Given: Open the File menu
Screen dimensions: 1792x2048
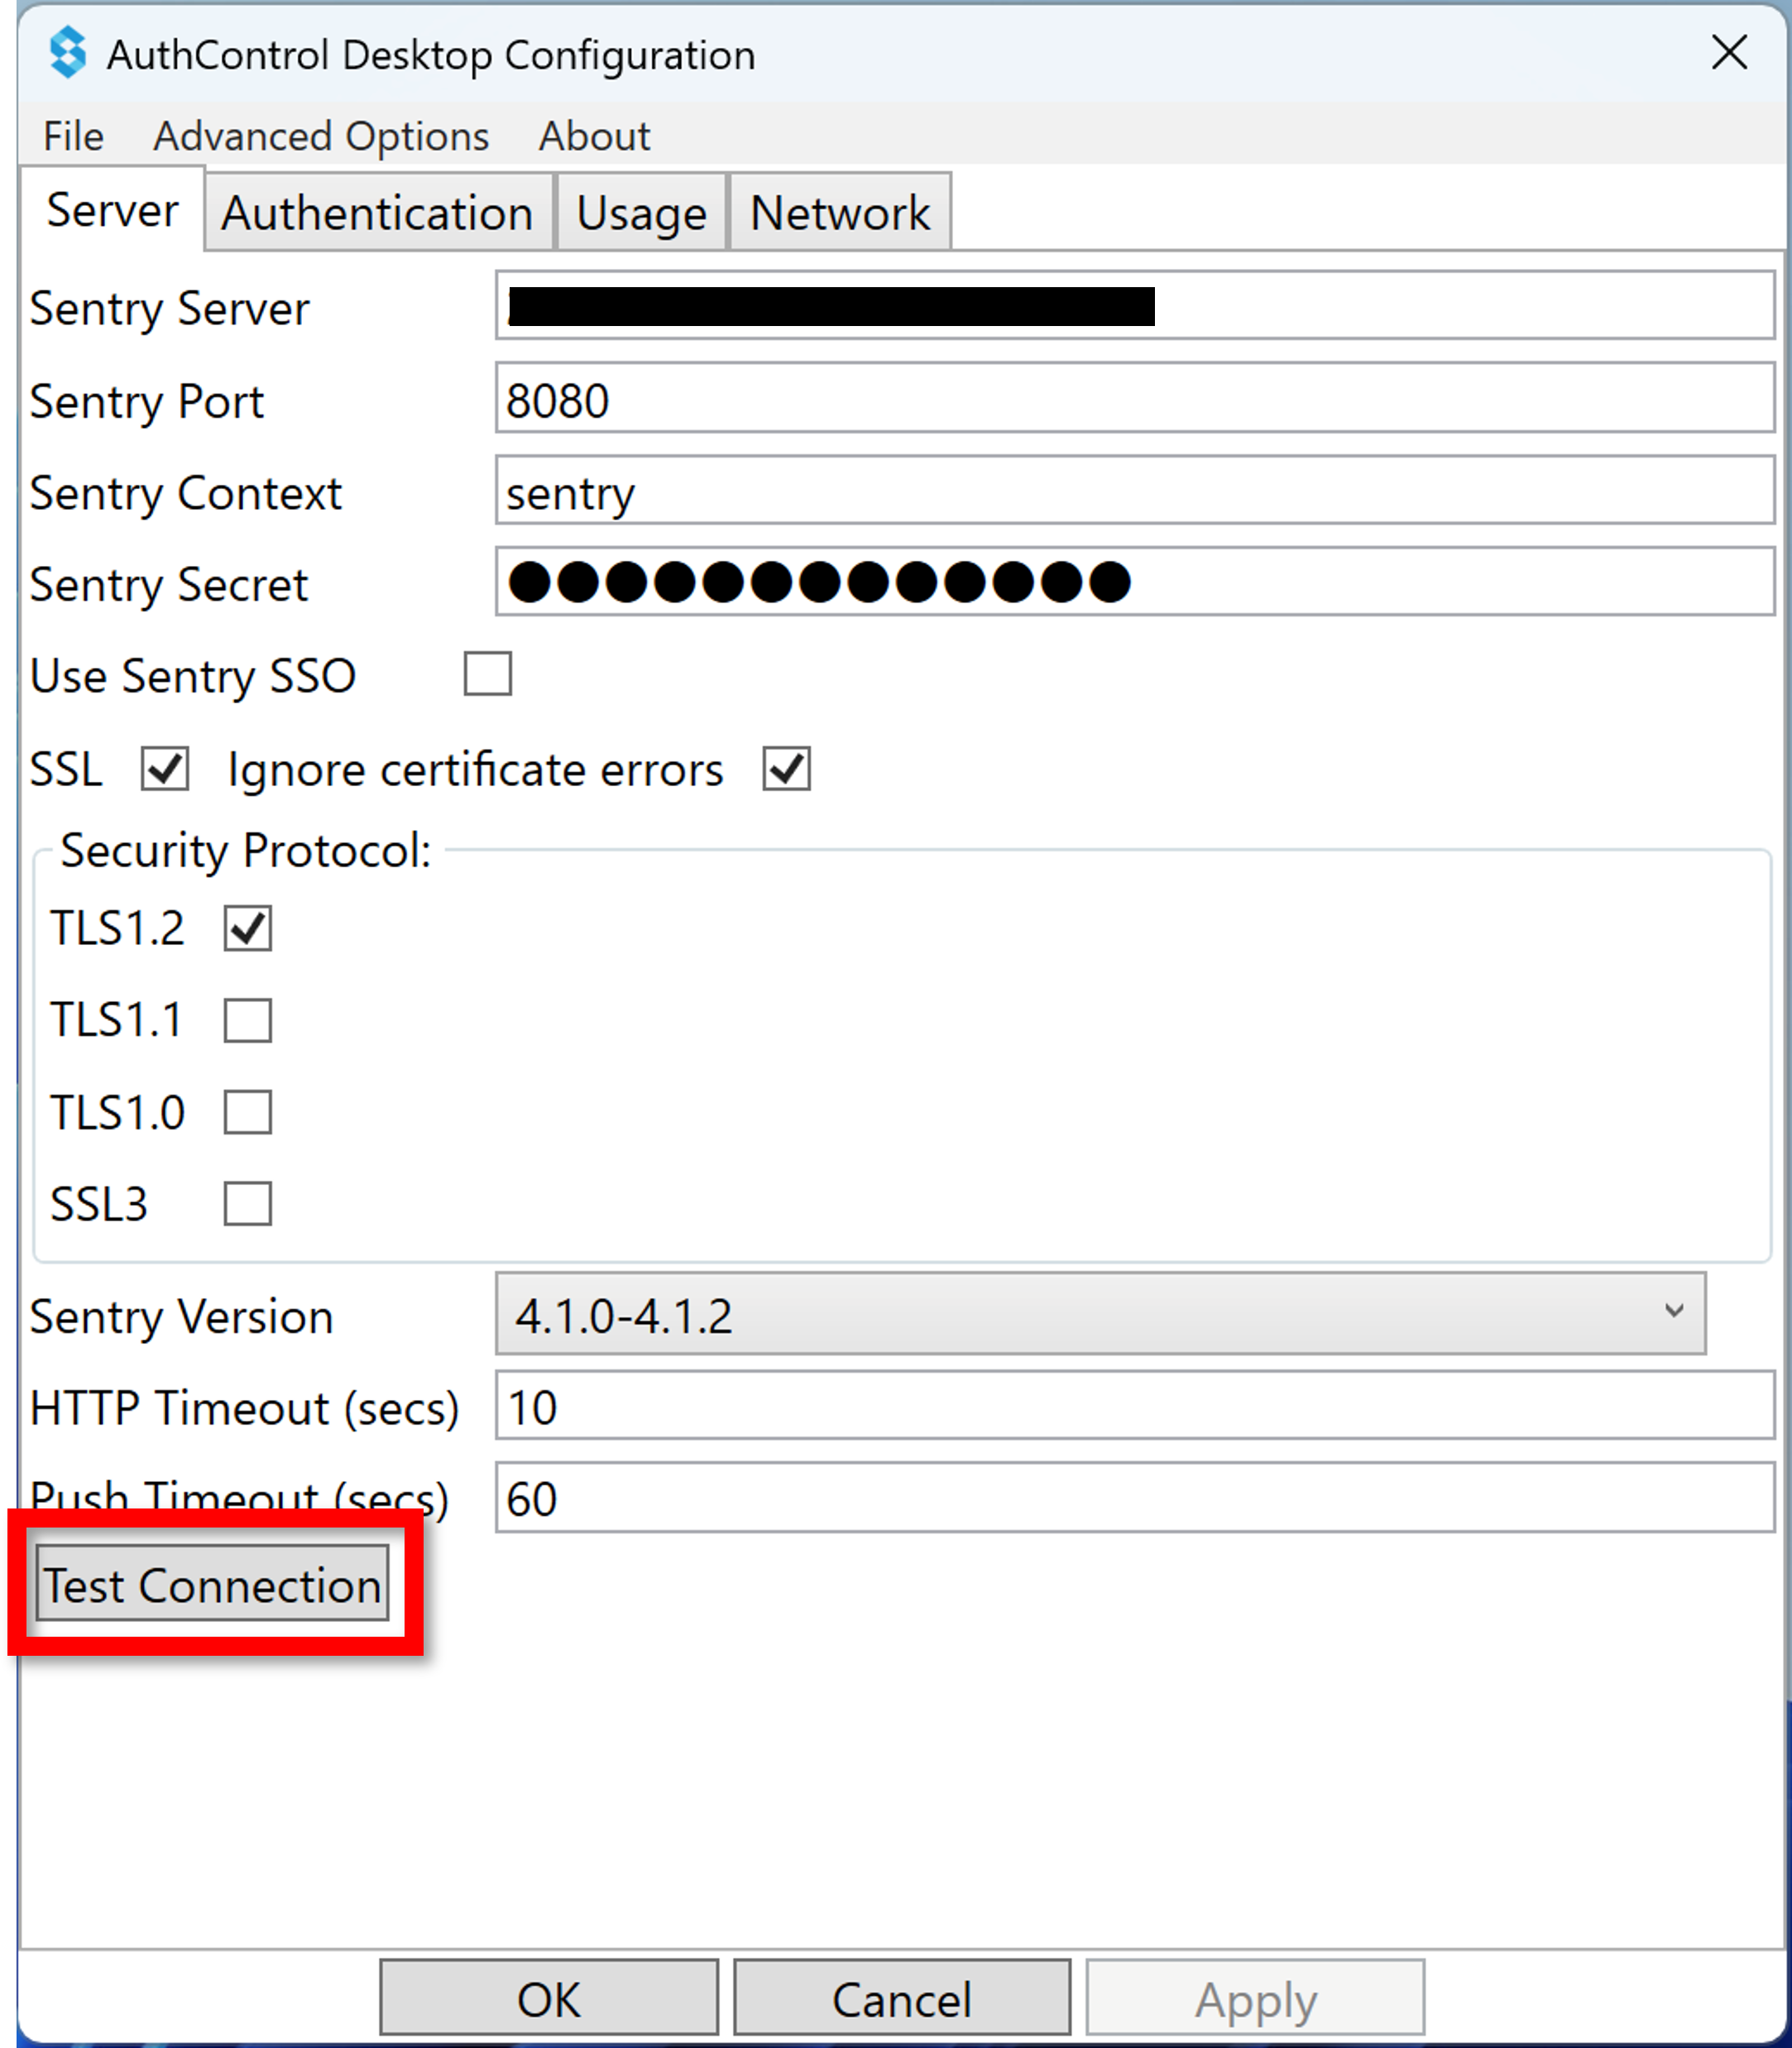Looking at the screenshot, I should pos(73,136).
